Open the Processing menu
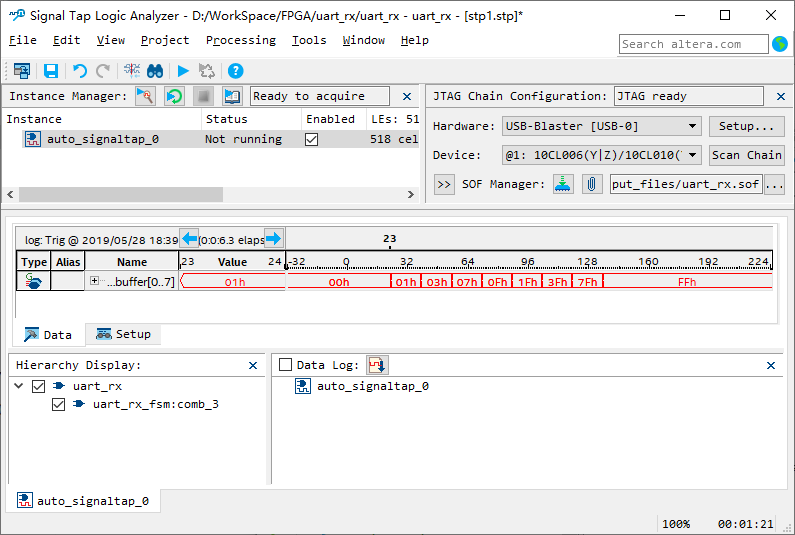Image resolution: width=795 pixels, height=535 pixels. 241,40
